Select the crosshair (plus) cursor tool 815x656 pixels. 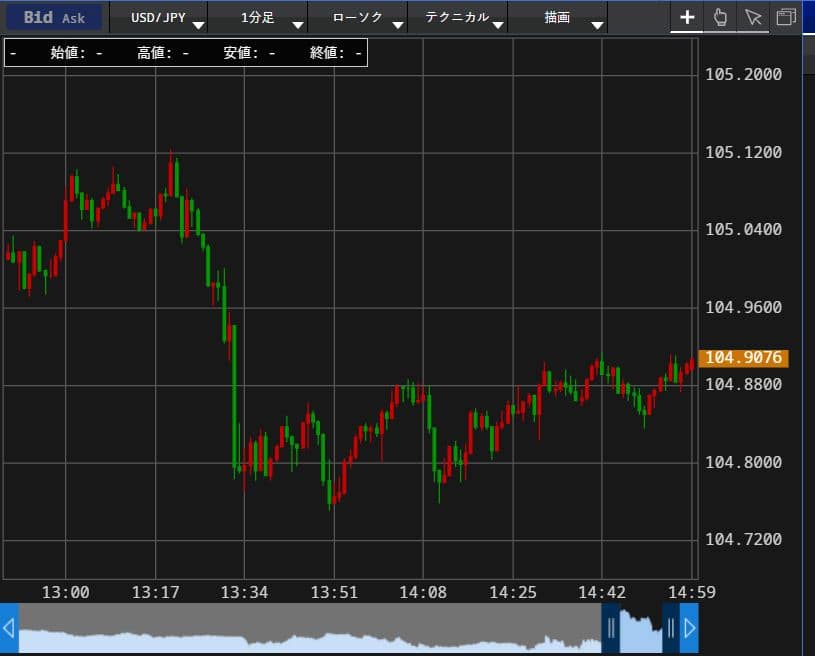(x=687, y=17)
